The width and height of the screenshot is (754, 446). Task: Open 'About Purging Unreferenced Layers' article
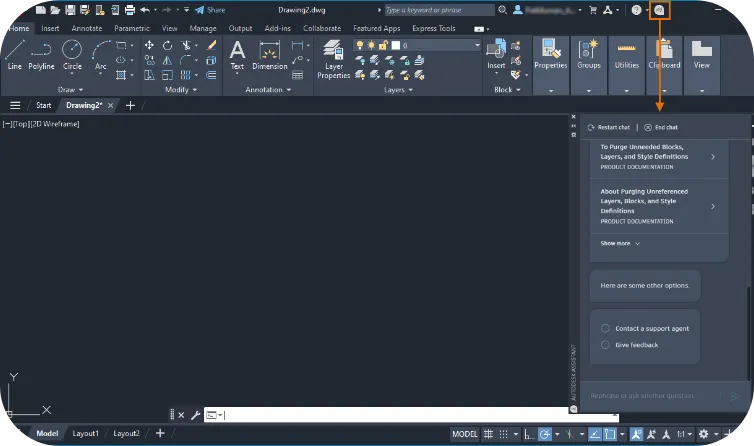pyautogui.click(x=659, y=206)
